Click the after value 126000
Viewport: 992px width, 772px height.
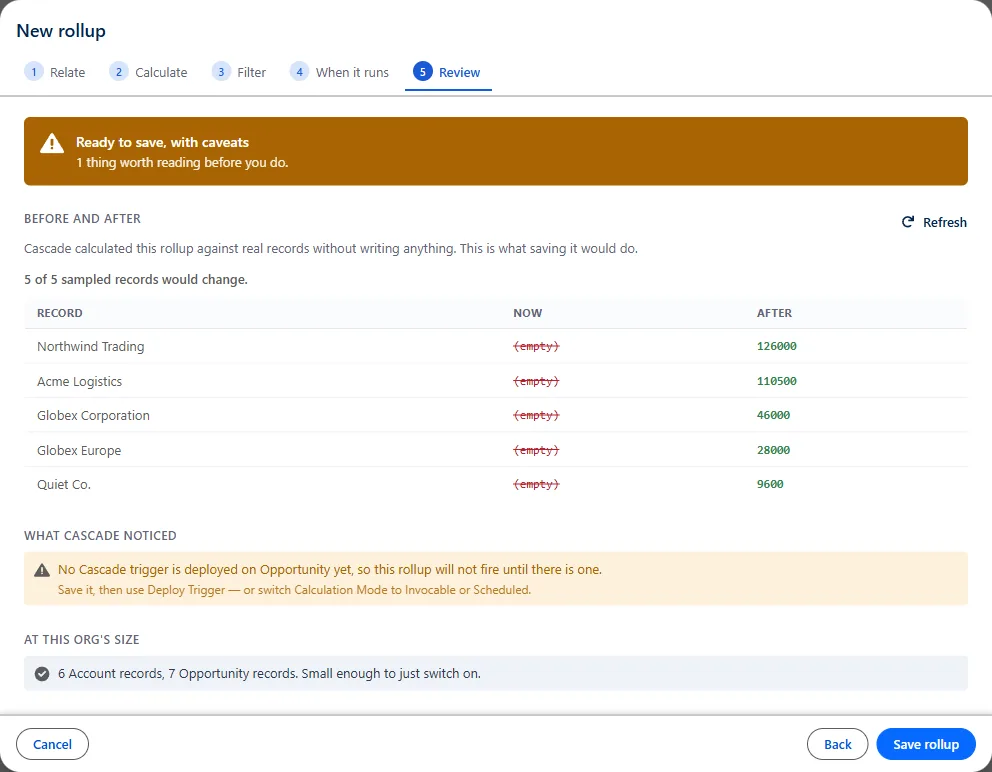776,346
